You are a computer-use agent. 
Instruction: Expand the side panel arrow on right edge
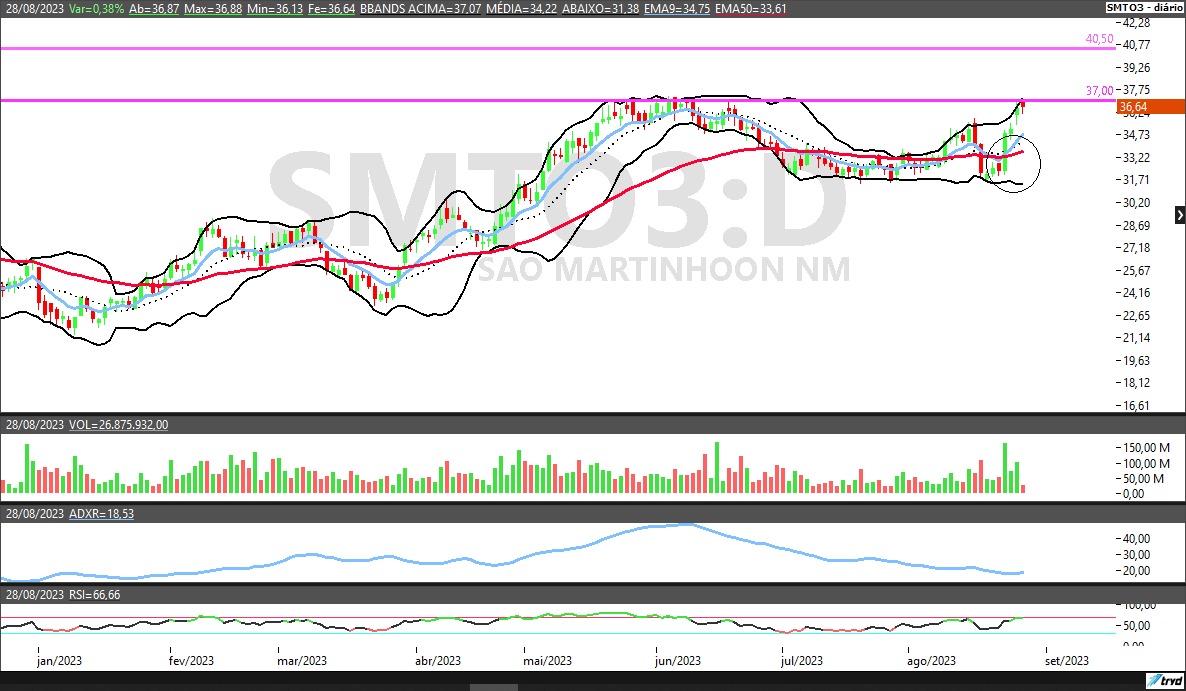tap(1180, 215)
